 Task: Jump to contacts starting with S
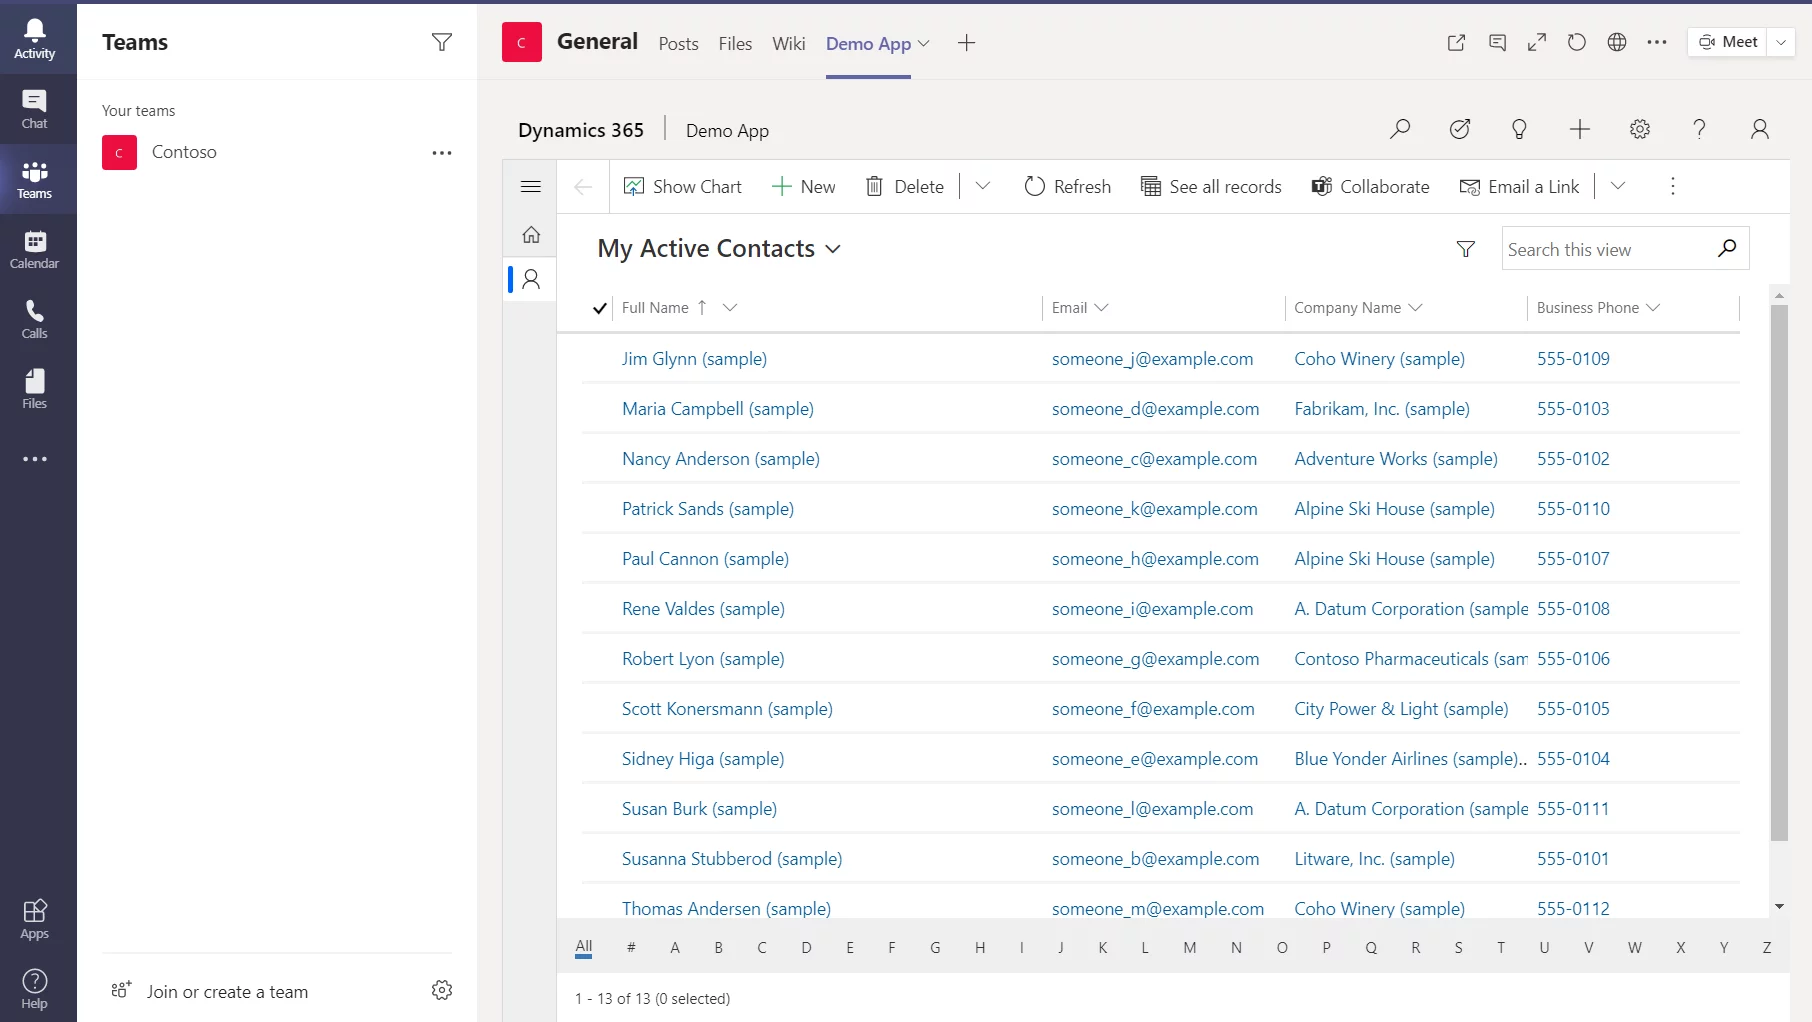pos(1458,947)
